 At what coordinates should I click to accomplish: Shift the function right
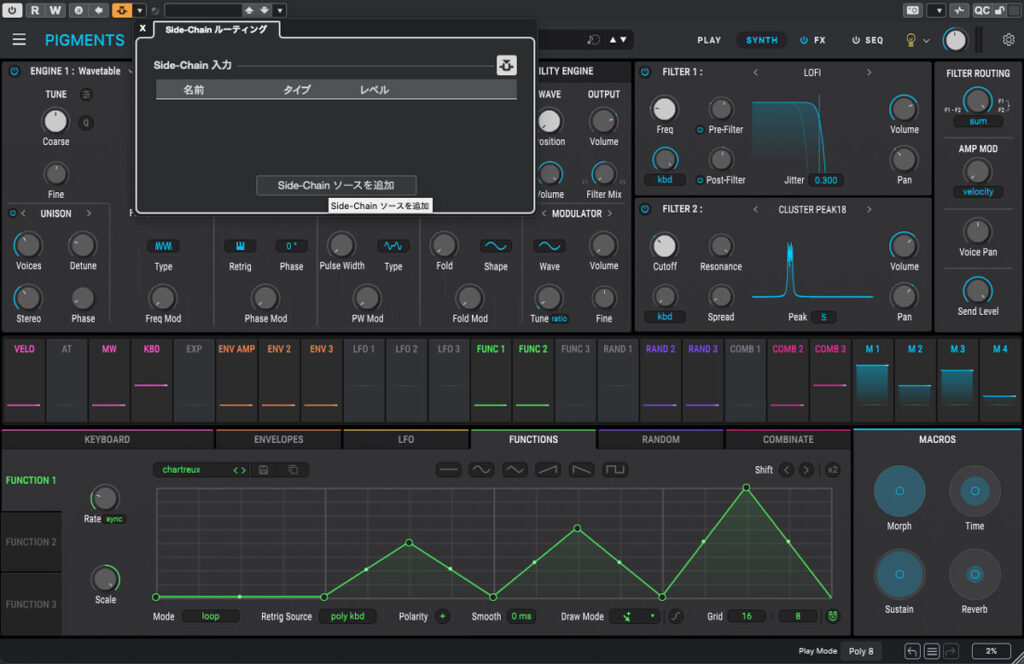pos(806,469)
